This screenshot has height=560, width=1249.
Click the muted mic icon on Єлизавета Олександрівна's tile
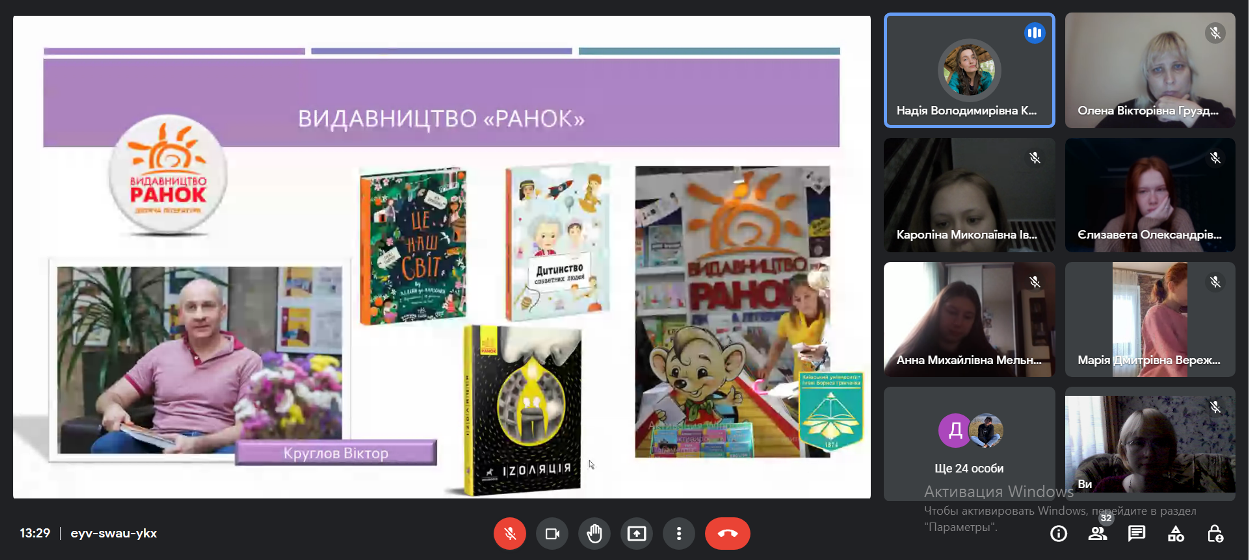tap(1215, 158)
